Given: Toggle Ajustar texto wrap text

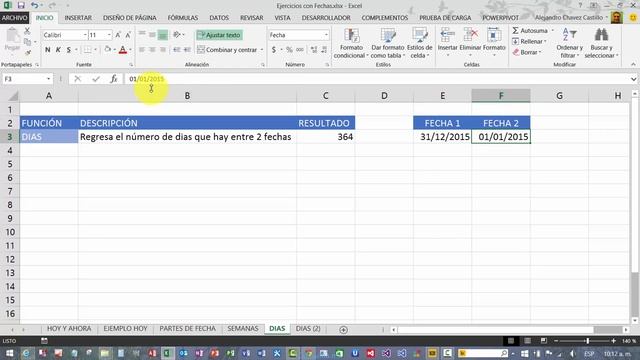Looking at the screenshot, I should point(219,35).
